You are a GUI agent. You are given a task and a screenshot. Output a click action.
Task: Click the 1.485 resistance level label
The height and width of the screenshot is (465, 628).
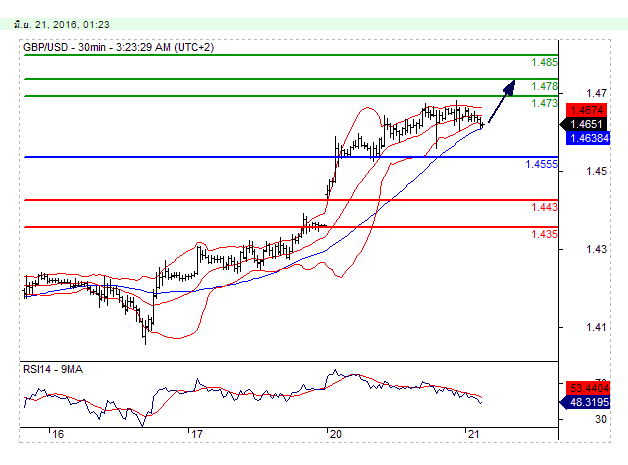(544, 62)
